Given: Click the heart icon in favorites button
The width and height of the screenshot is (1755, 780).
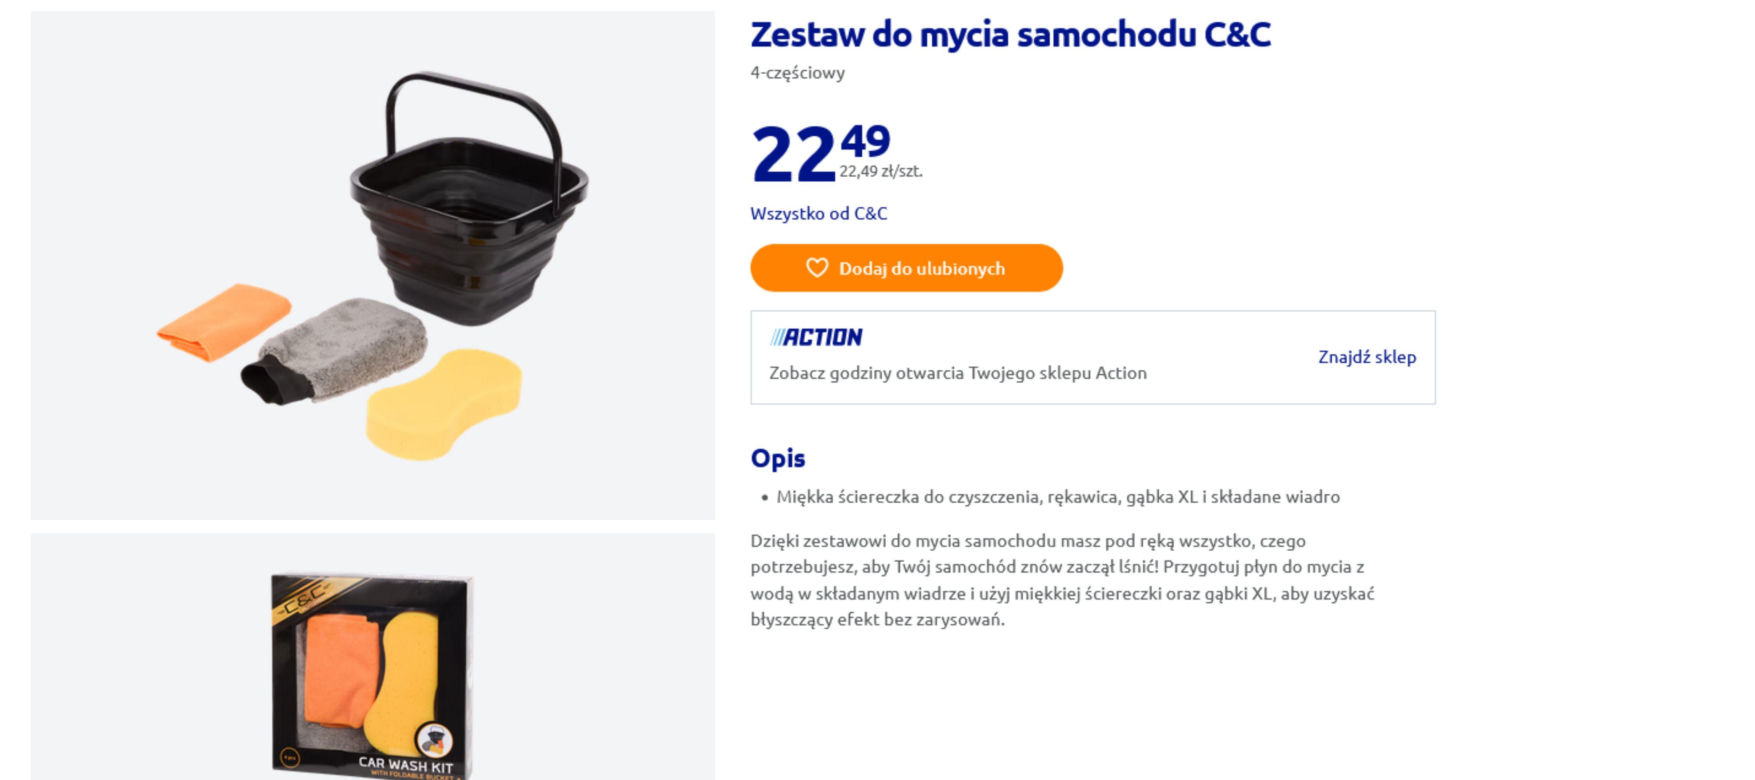Looking at the screenshot, I should pyautogui.click(x=817, y=268).
